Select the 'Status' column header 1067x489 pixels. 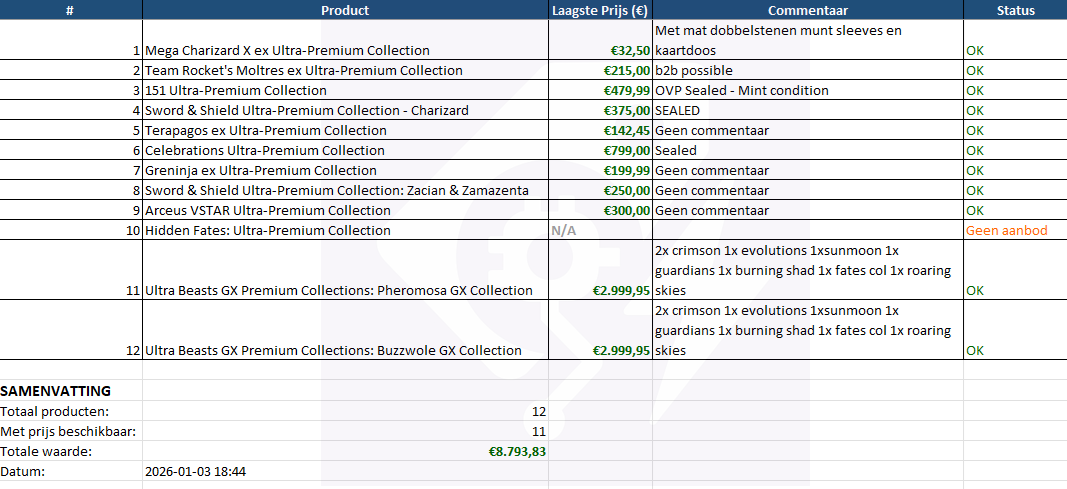coord(1015,10)
